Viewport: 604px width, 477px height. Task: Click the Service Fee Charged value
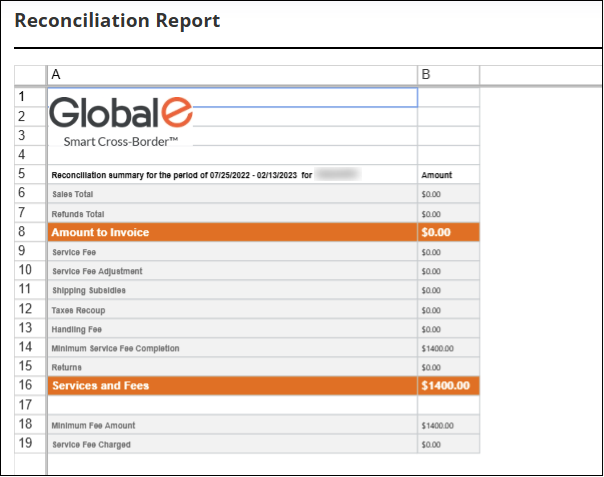pos(448,444)
